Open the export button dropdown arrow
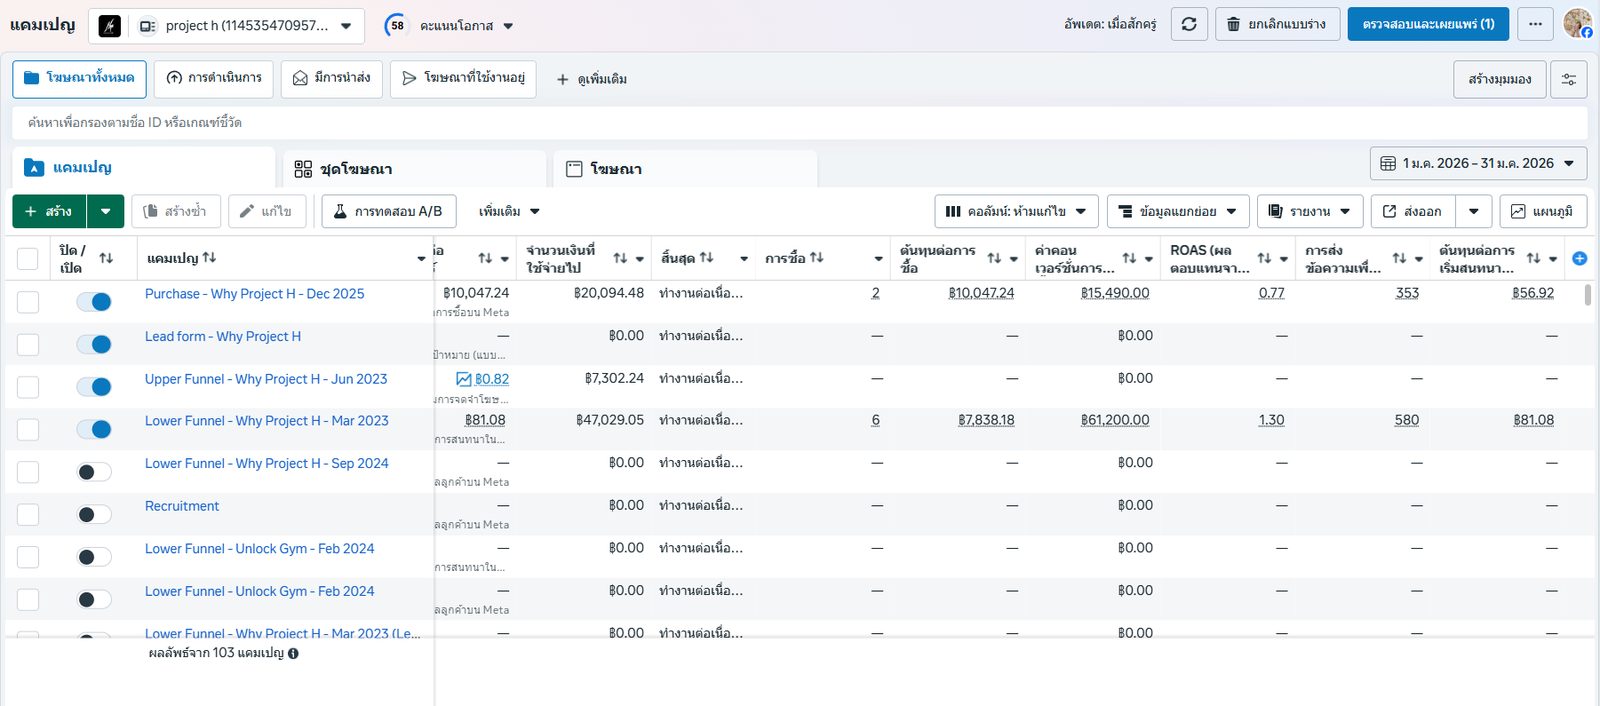Viewport: 1600px width, 706px height. (x=1474, y=211)
